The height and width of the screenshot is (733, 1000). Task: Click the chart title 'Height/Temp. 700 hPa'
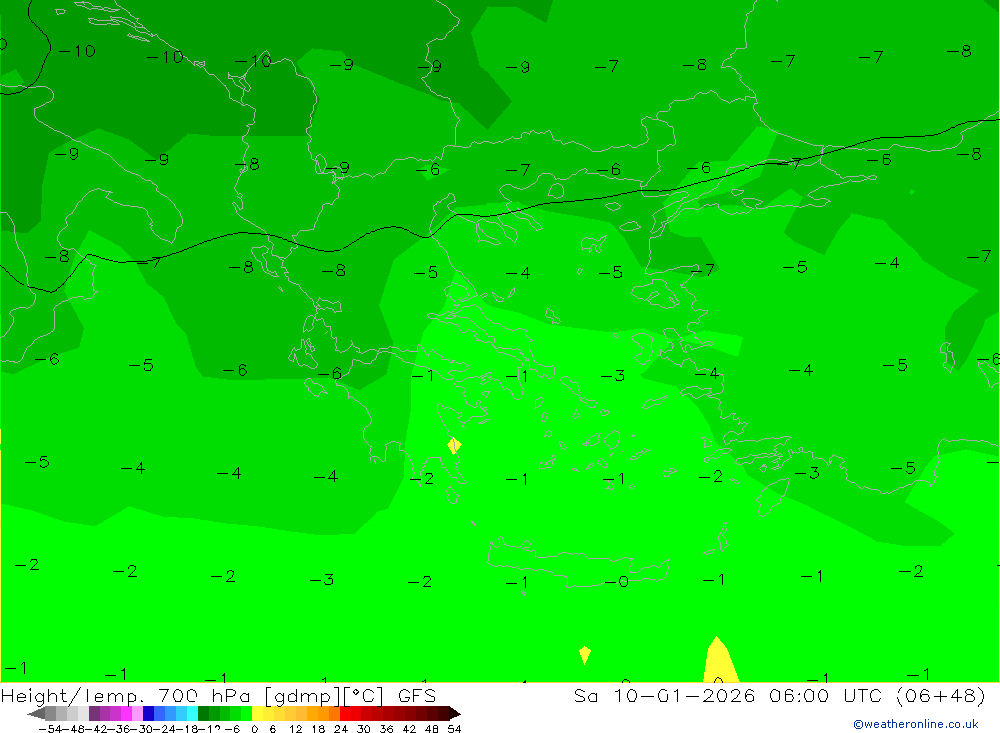click(126, 695)
